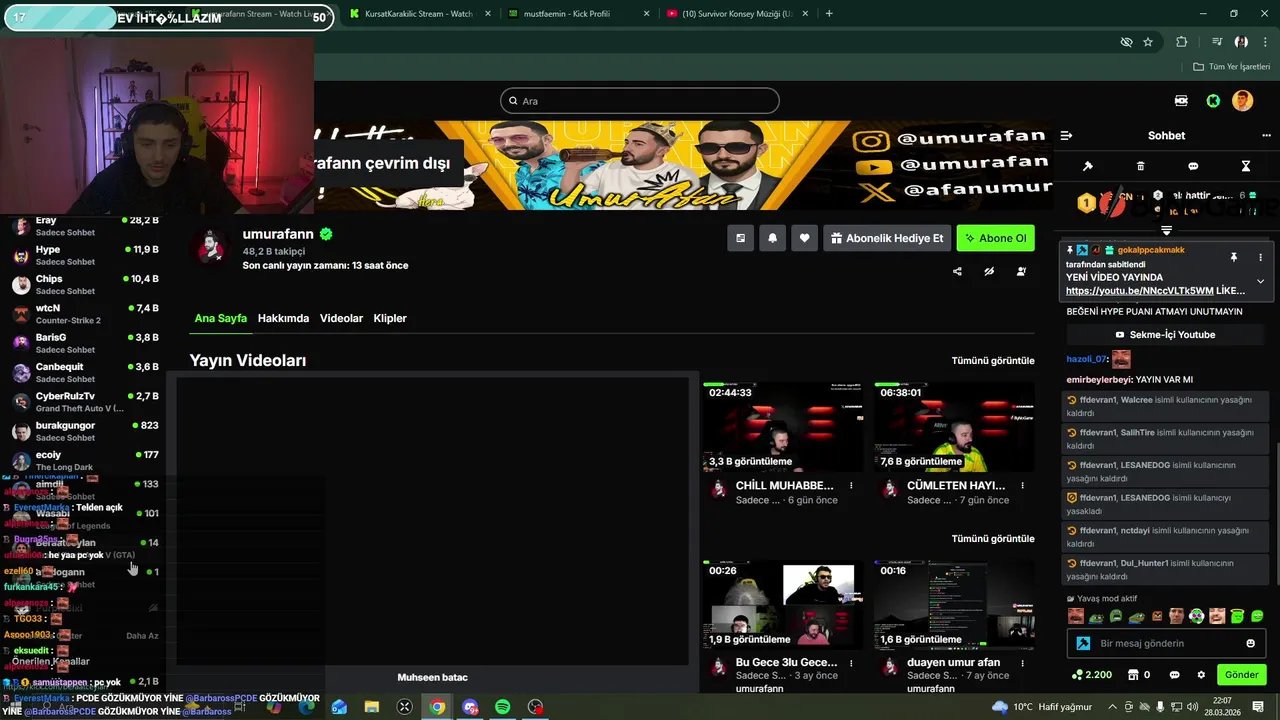Click the trash icon in chat toolbar

(x=1141, y=166)
